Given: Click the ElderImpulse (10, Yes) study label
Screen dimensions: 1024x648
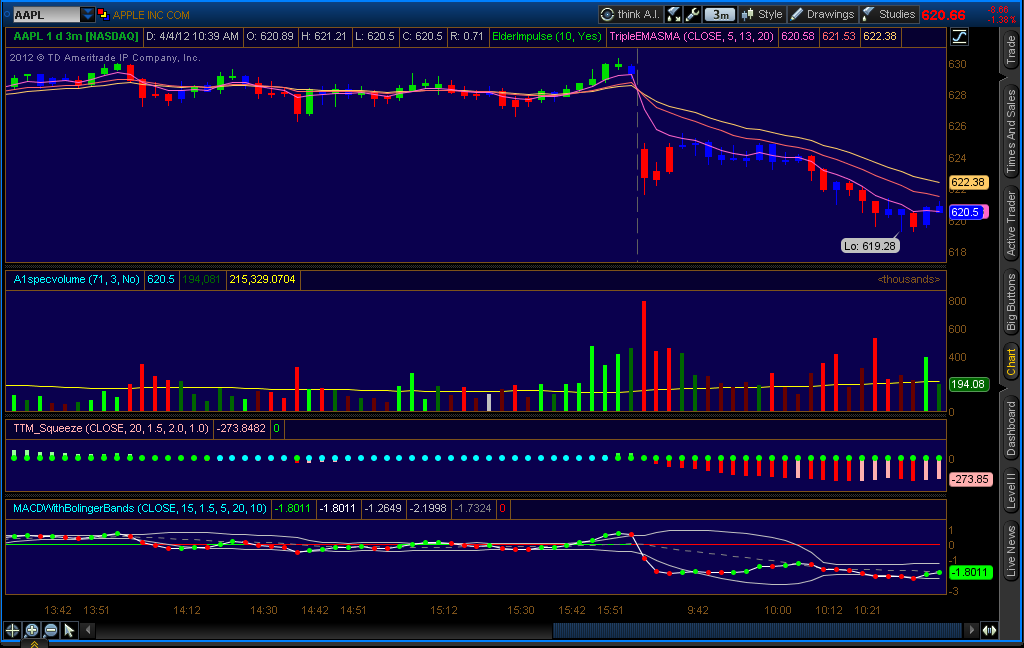Looking at the screenshot, I should pyautogui.click(x=547, y=37).
